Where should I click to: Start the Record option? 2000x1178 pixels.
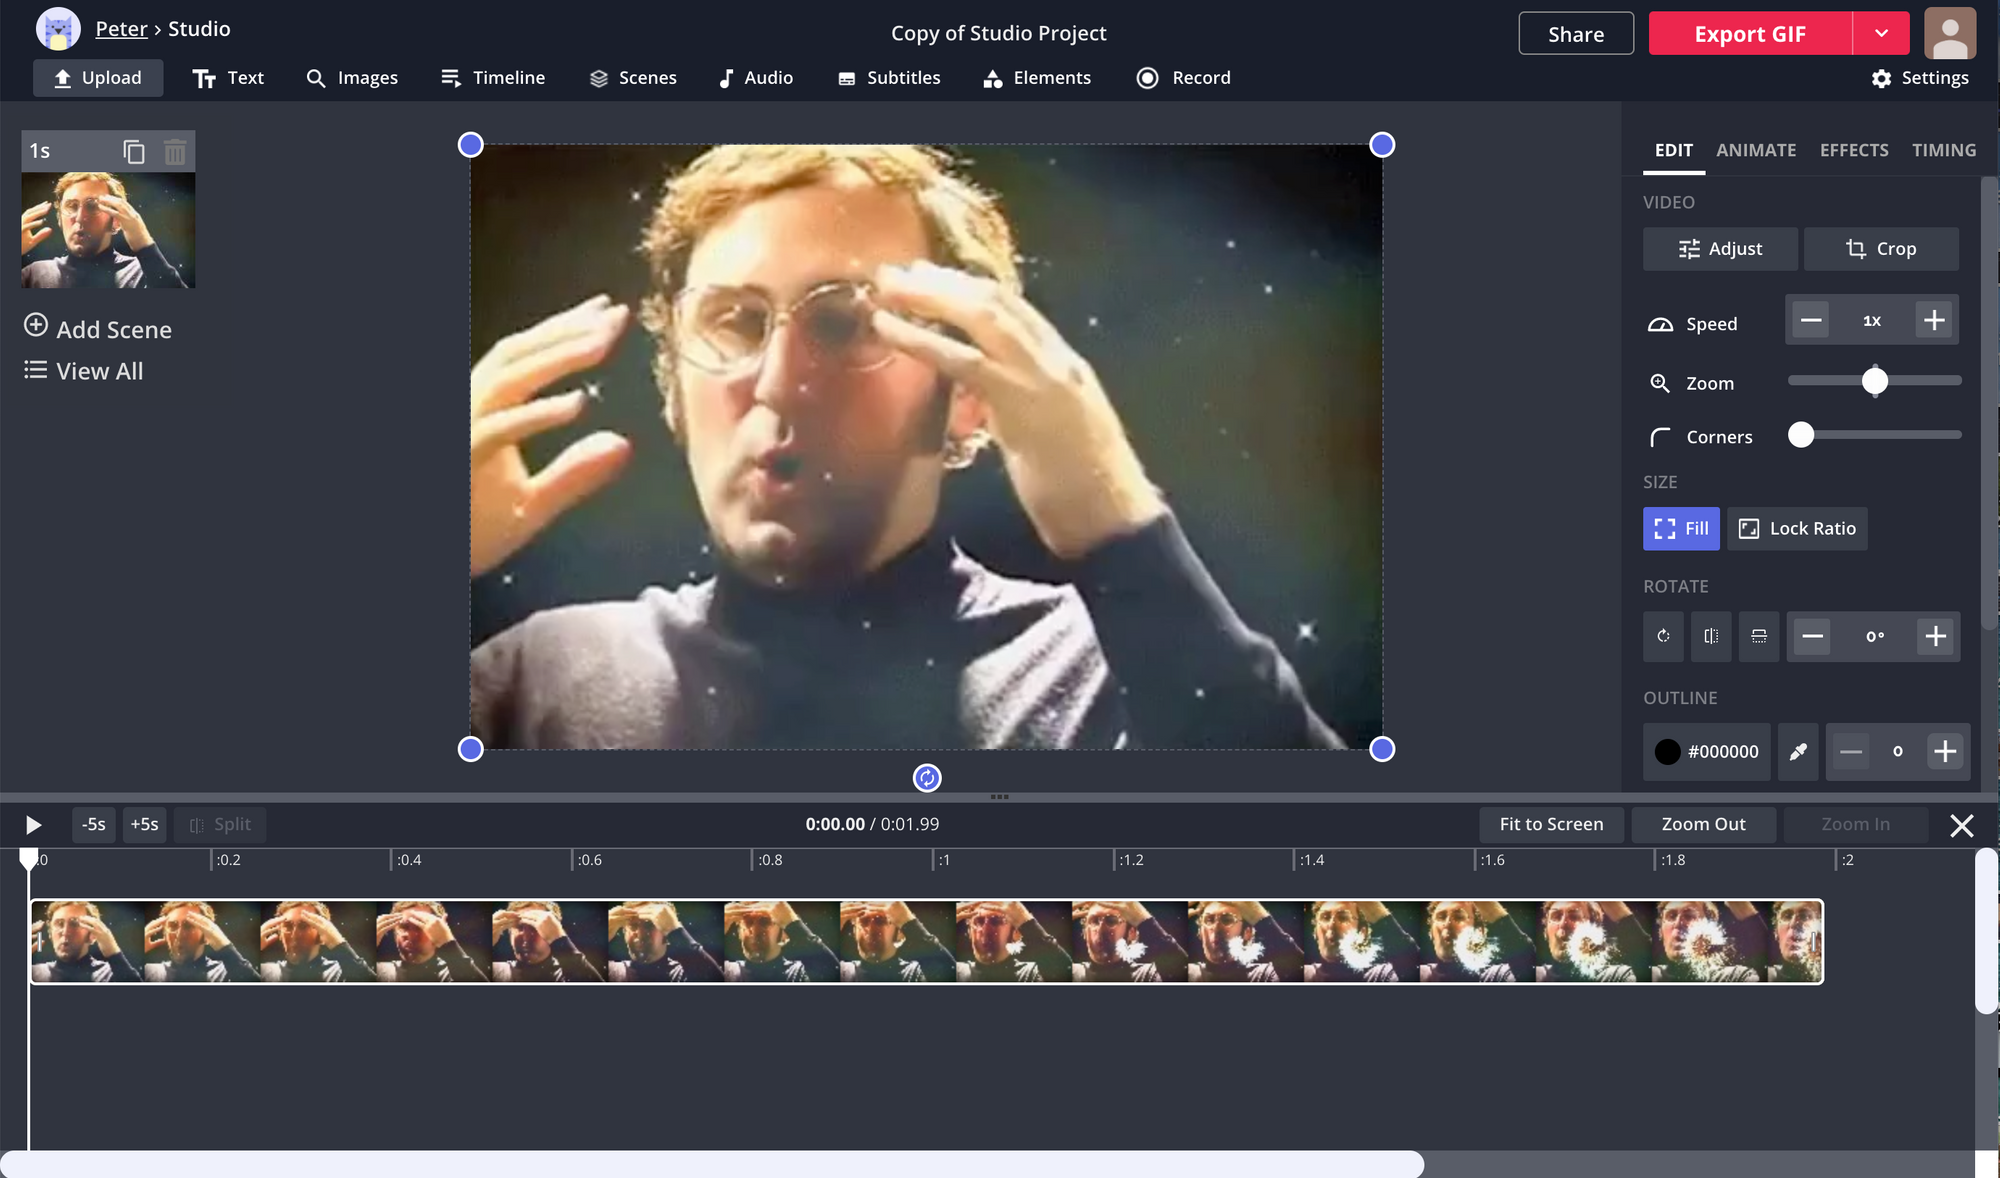(1184, 78)
